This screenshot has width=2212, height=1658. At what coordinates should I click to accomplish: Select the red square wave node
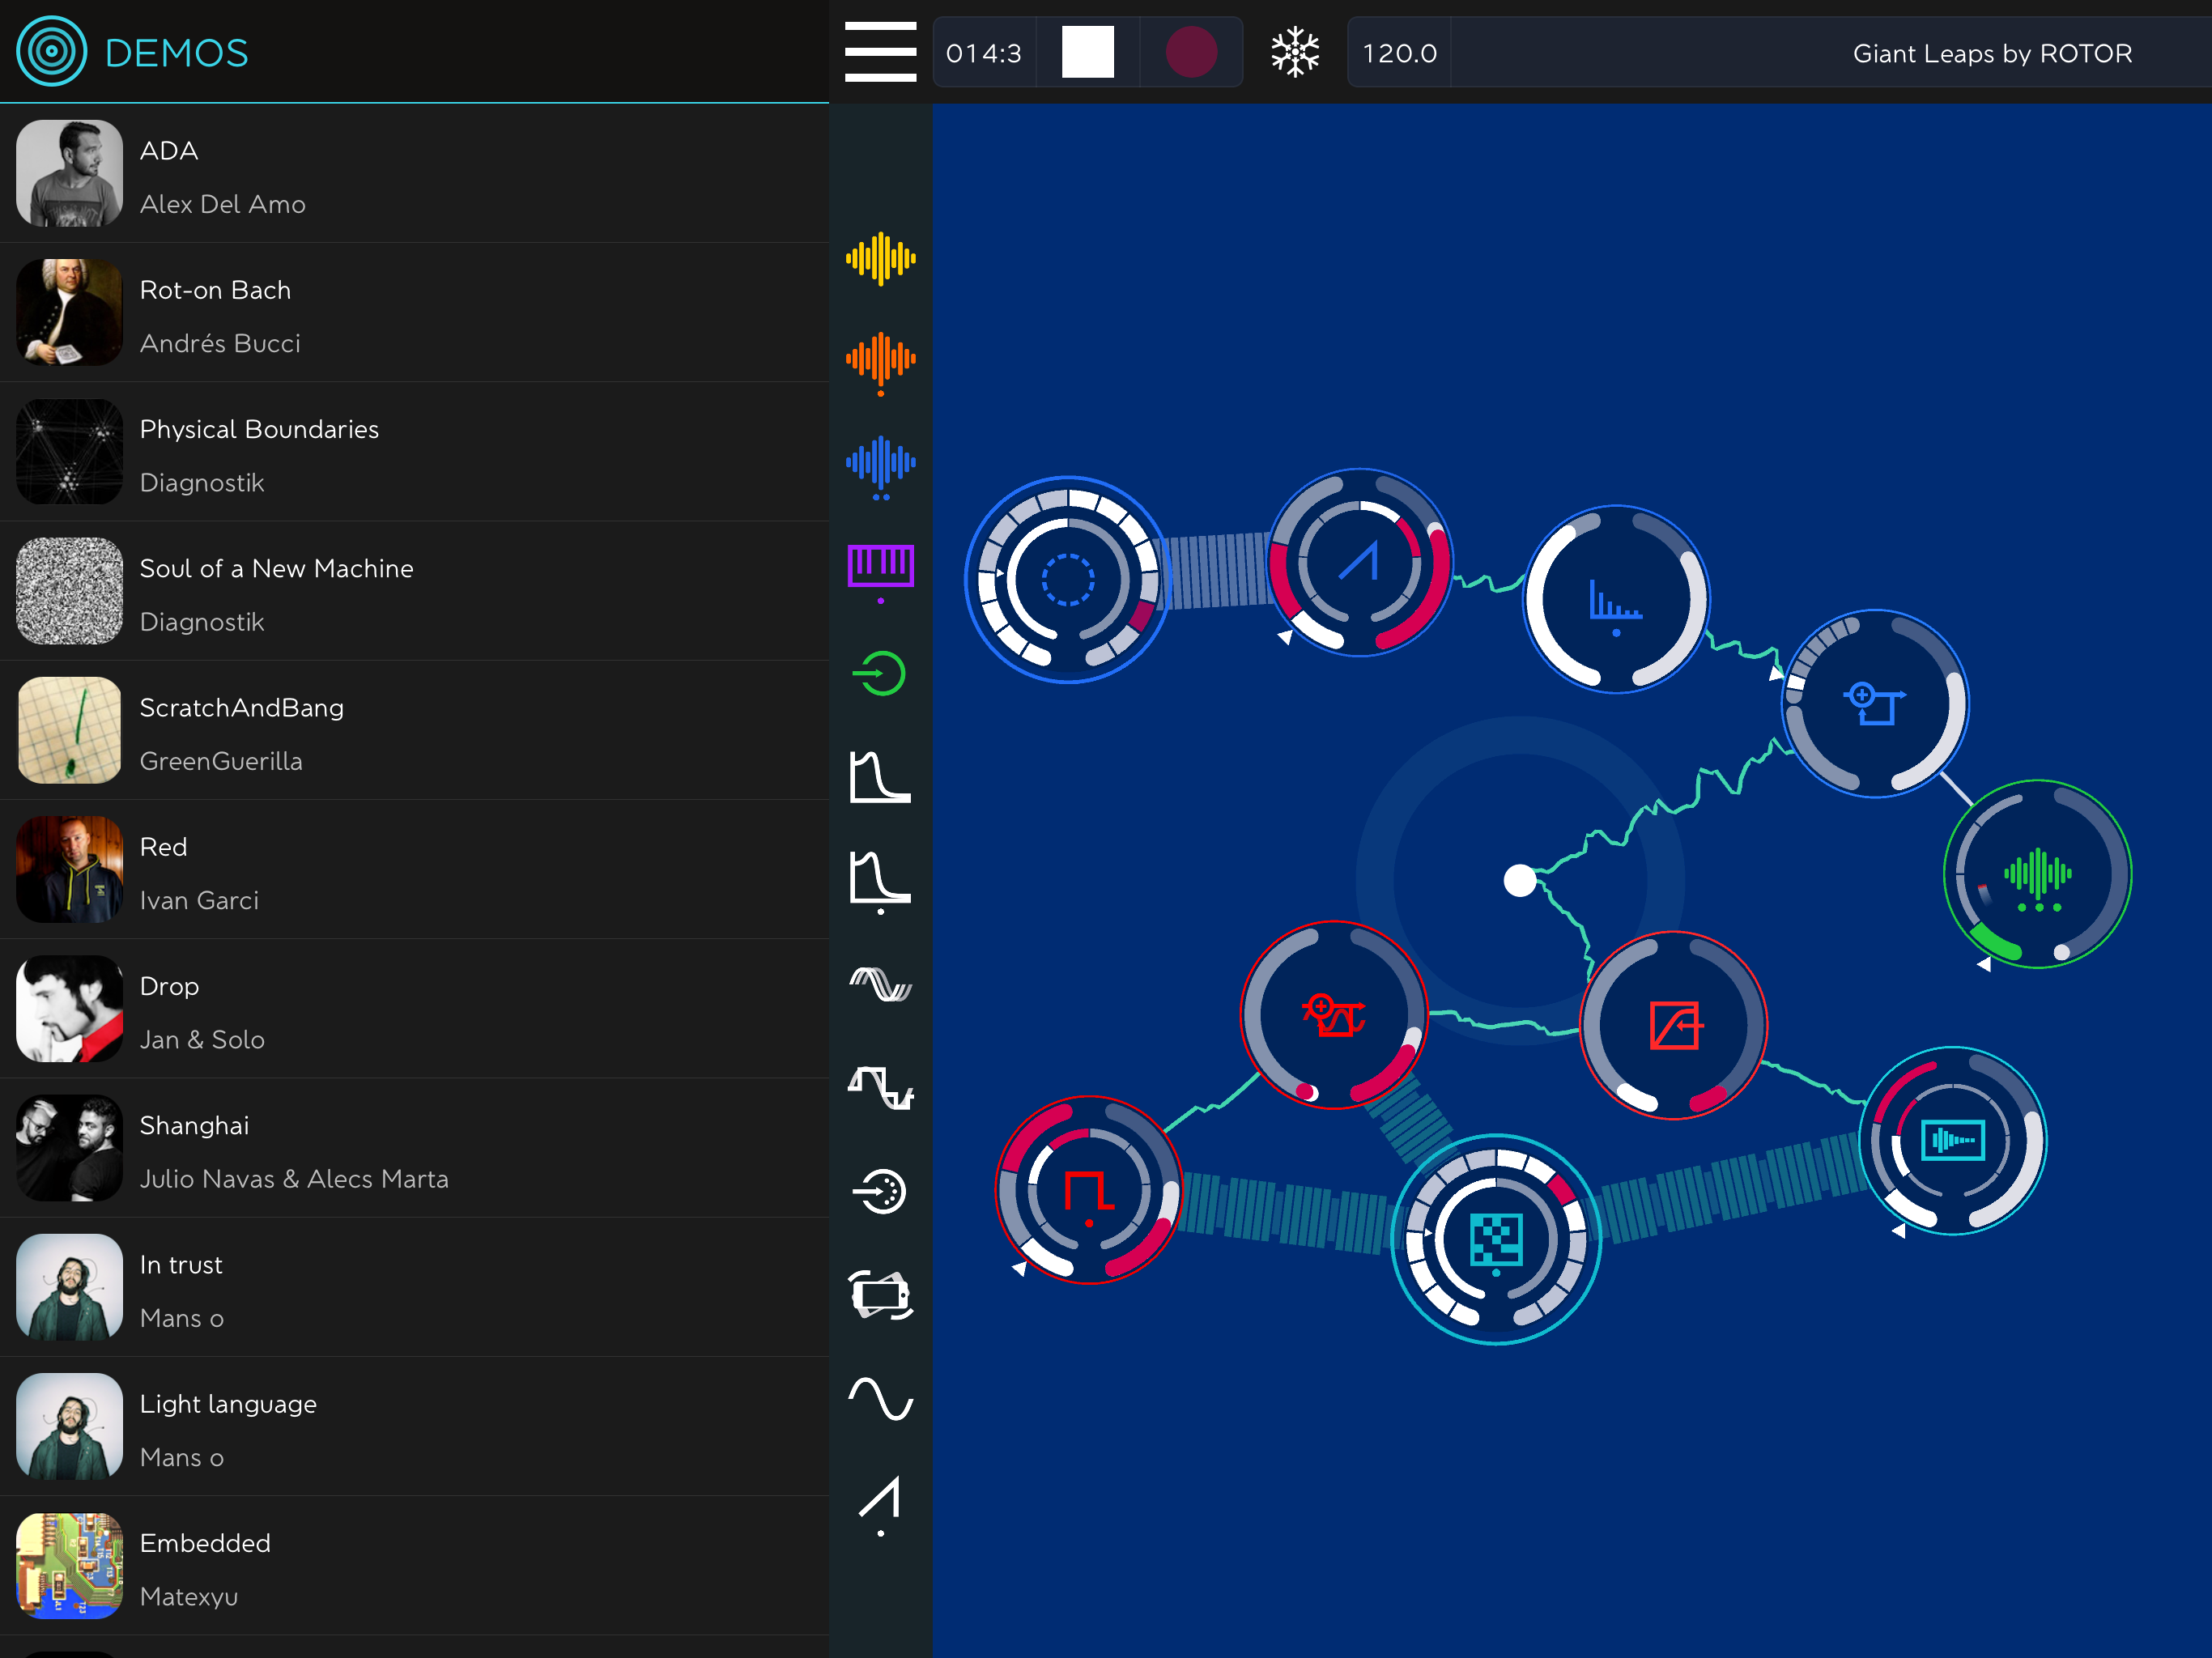point(1089,1190)
